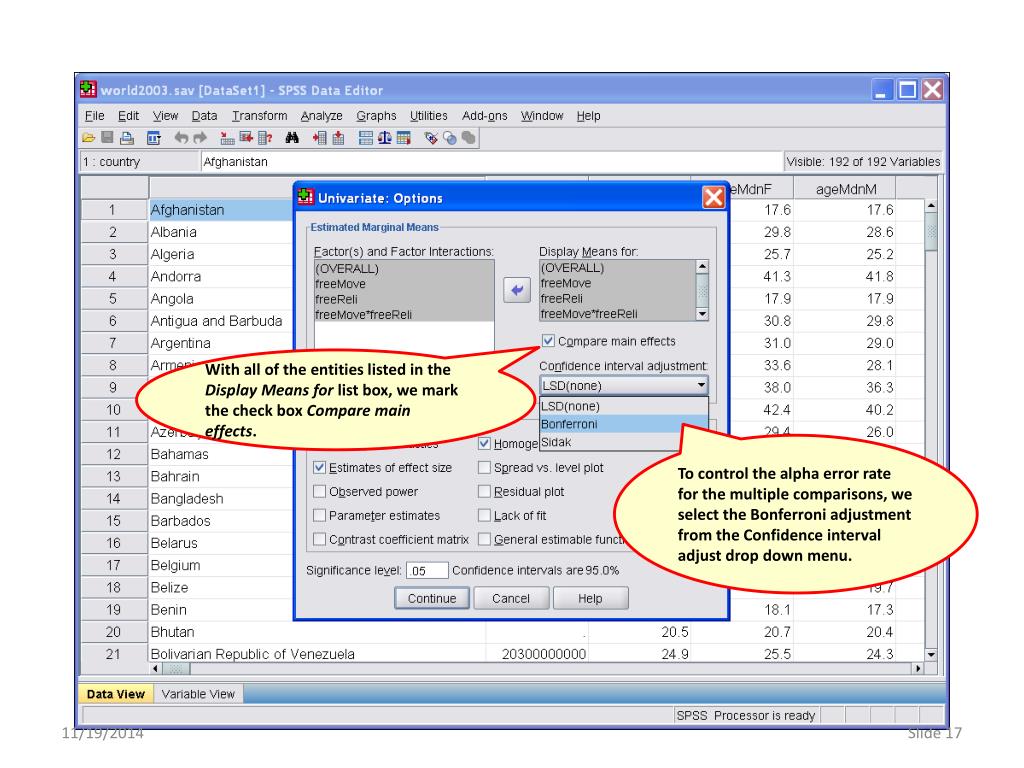Select Bonferroni from the adjustment list
The height and width of the screenshot is (768, 1024).
click(x=624, y=424)
